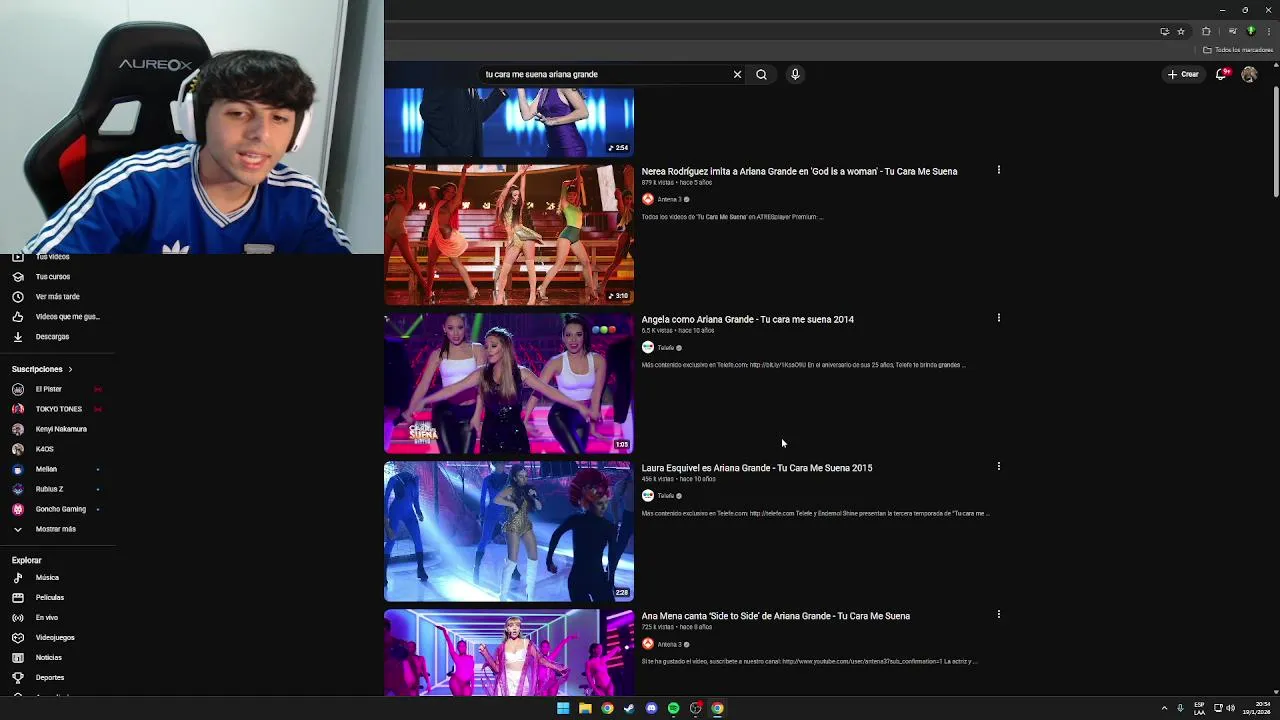The width and height of the screenshot is (1280, 720).
Task: Start voice search with microphone icon
Action: click(795, 74)
